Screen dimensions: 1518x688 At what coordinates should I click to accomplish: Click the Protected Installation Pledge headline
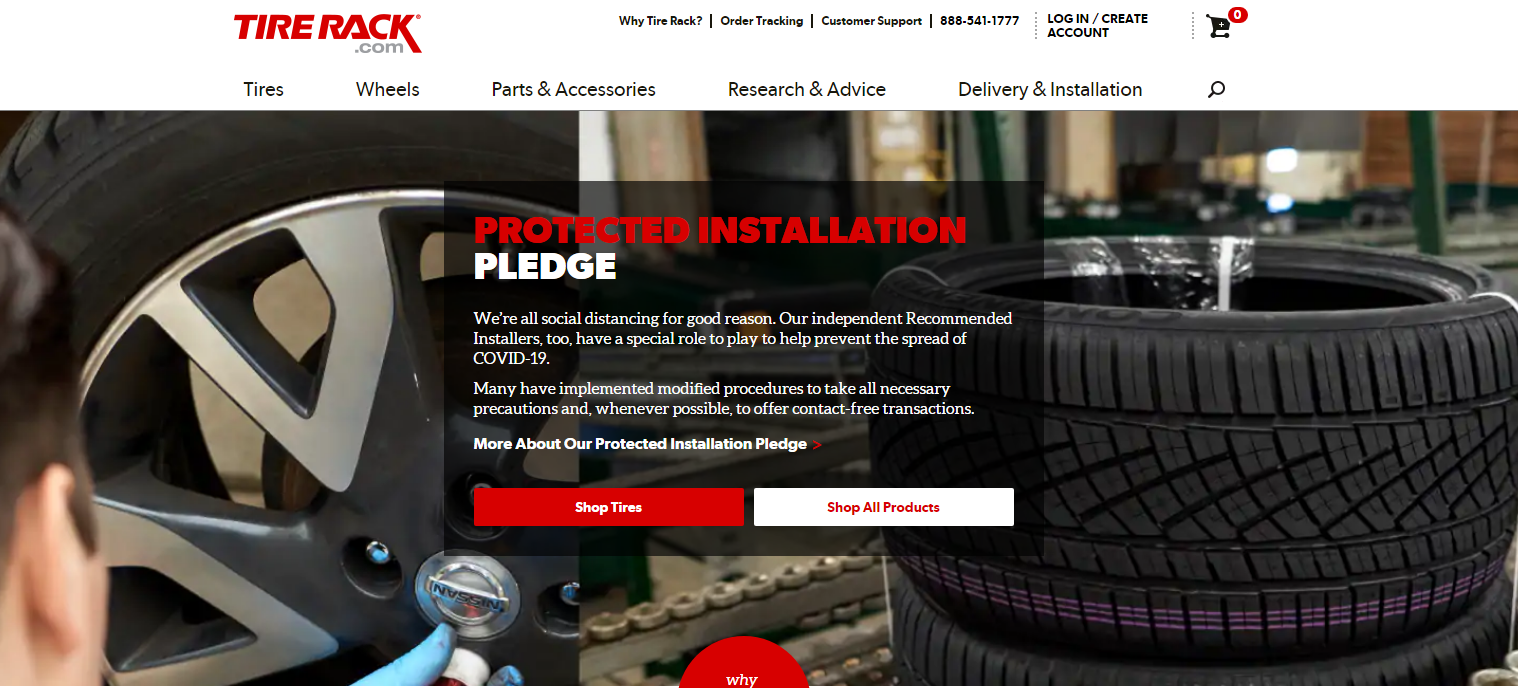pyautogui.click(x=720, y=248)
